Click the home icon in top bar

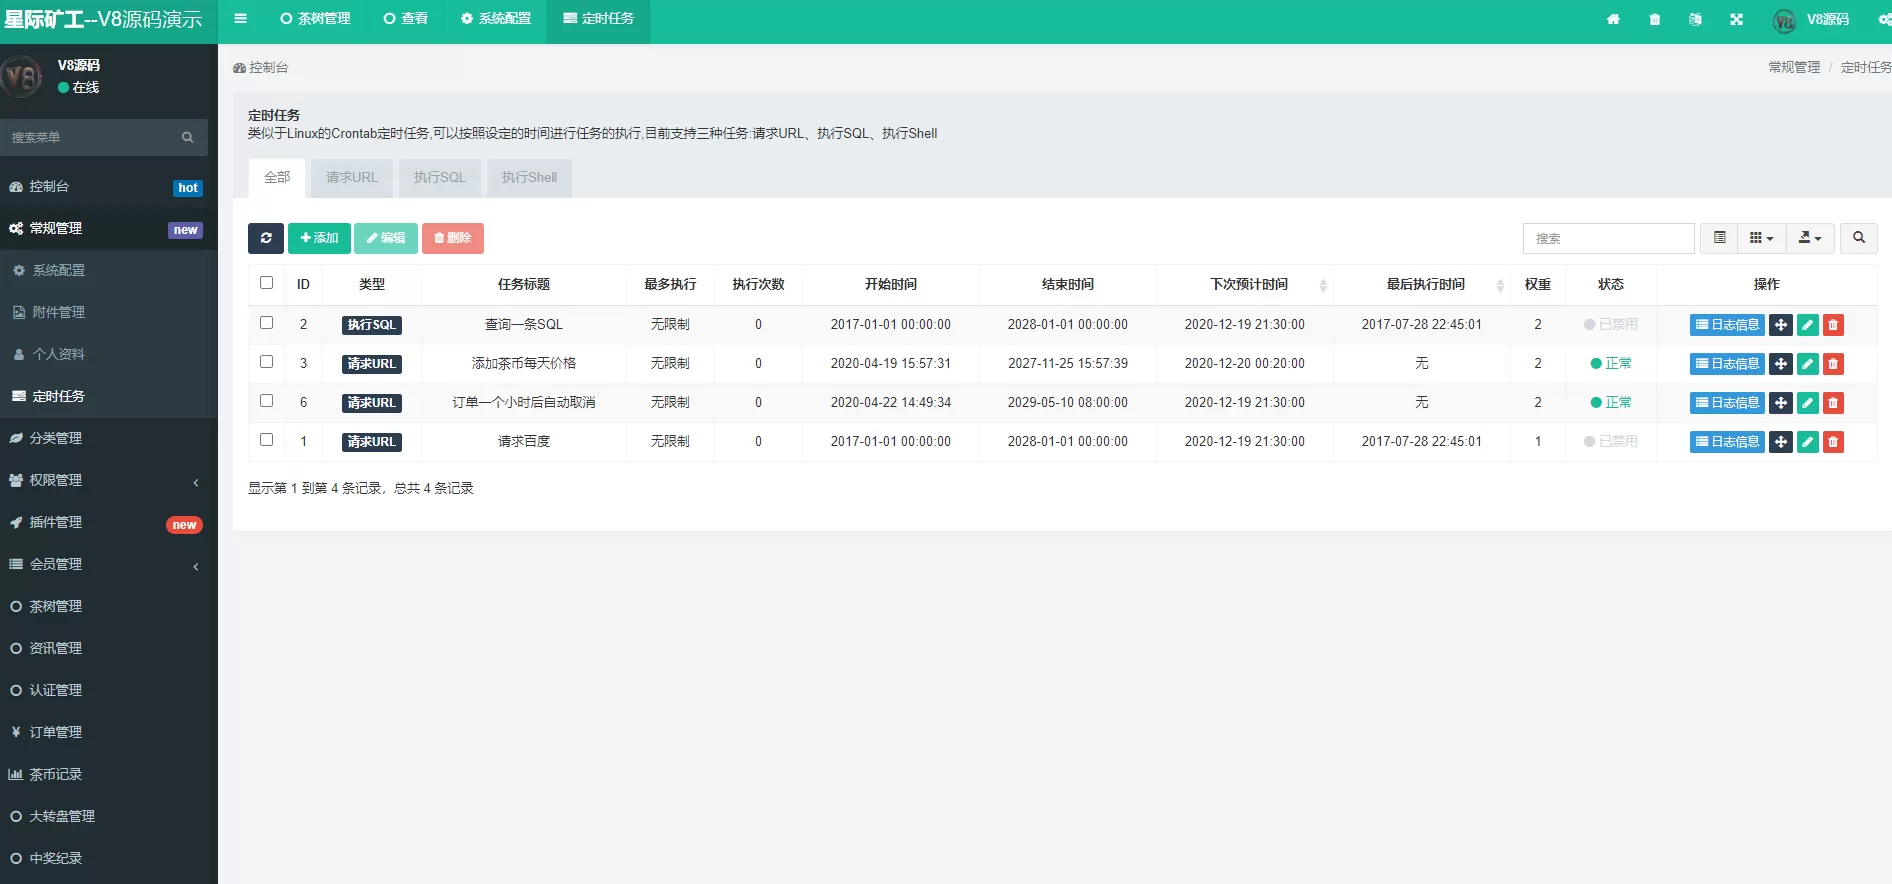(x=1613, y=19)
